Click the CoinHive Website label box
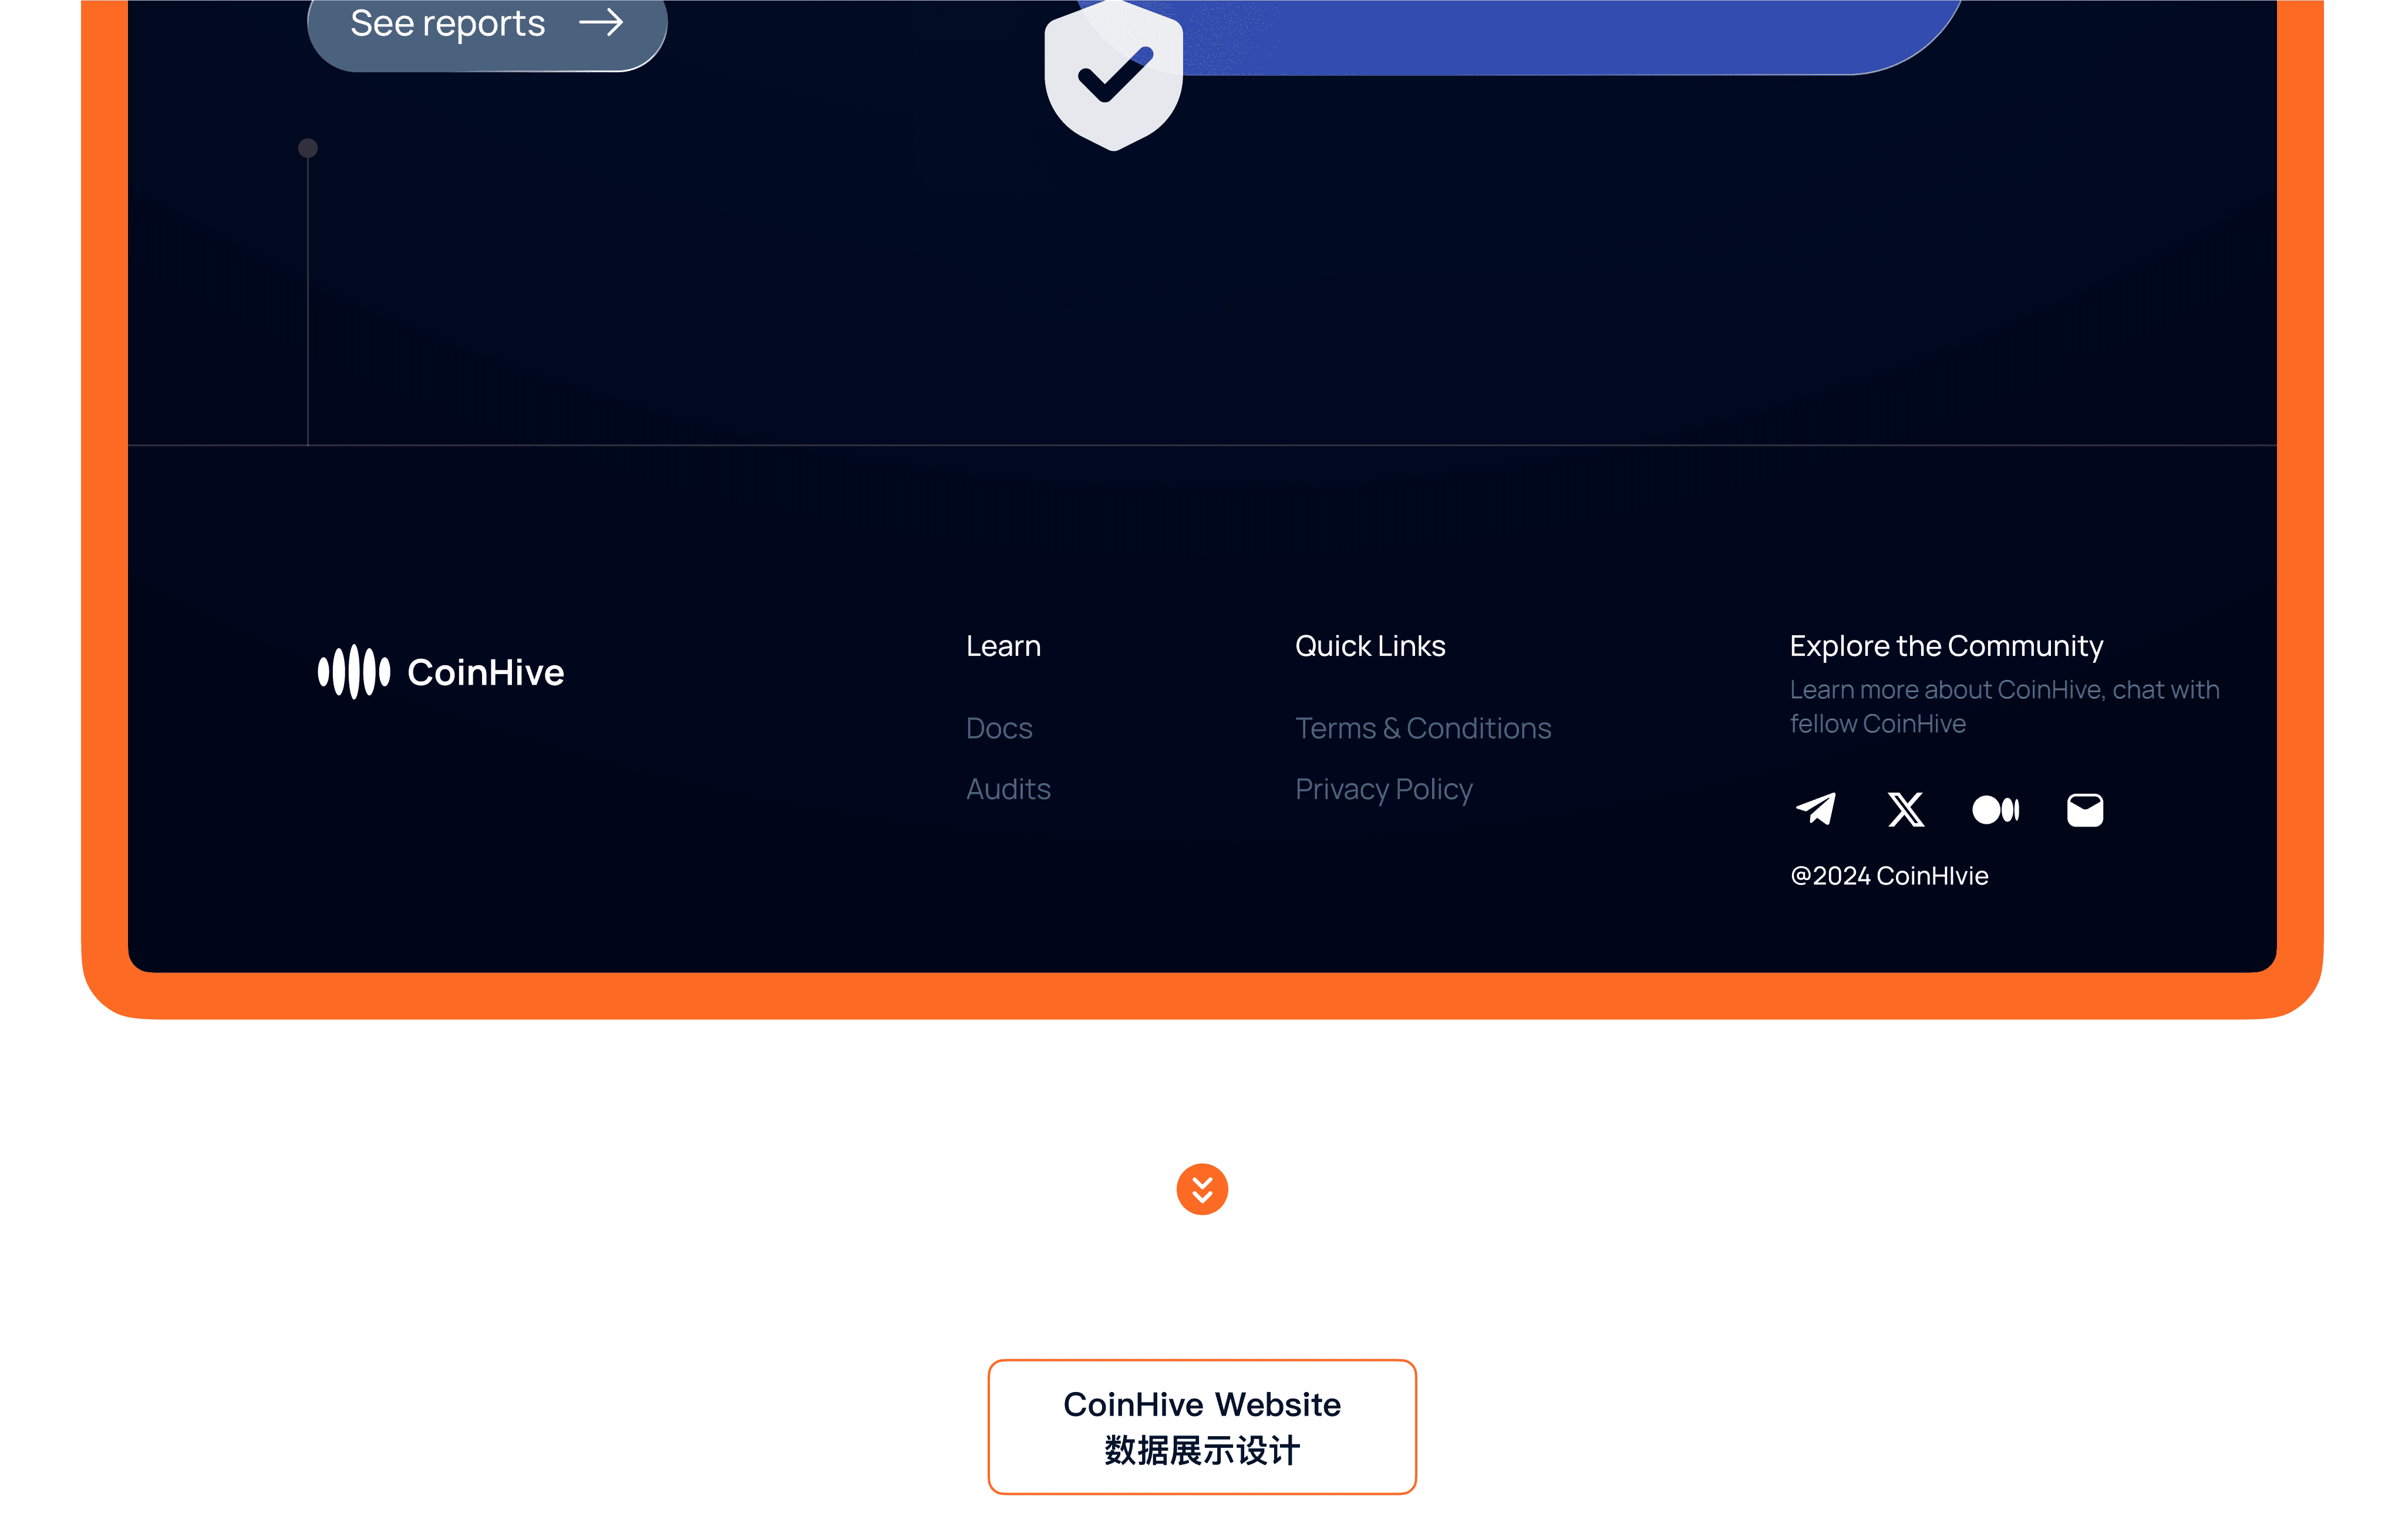Viewport: 2405px width, 1540px height. pyautogui.click(x=1202, y=1427)
